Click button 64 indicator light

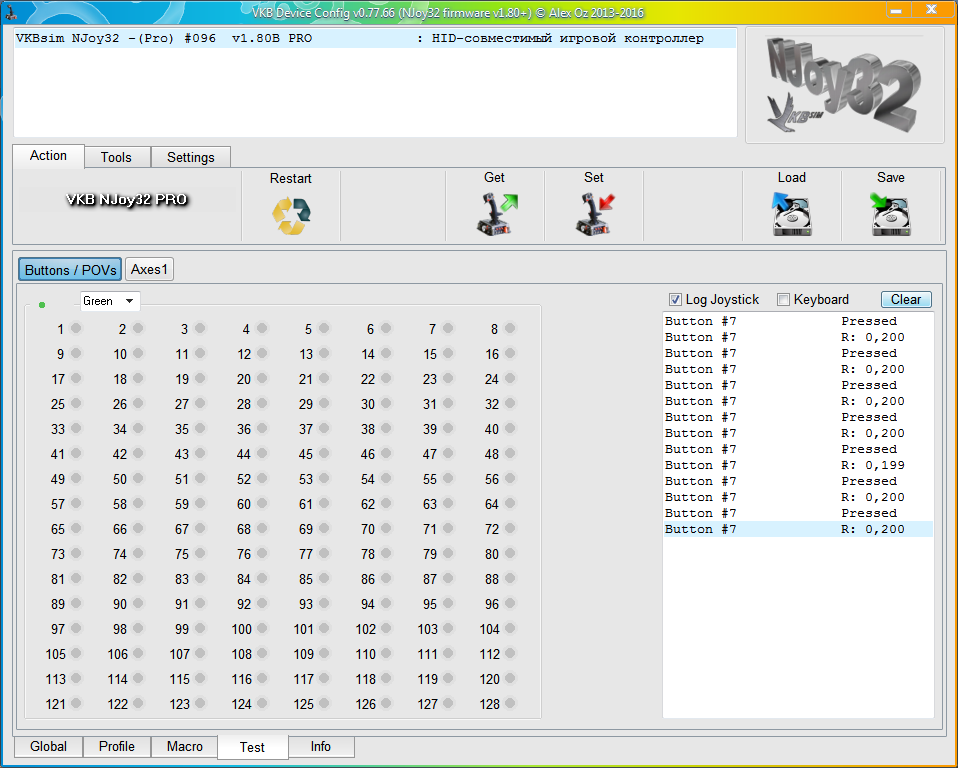[510, 503]
